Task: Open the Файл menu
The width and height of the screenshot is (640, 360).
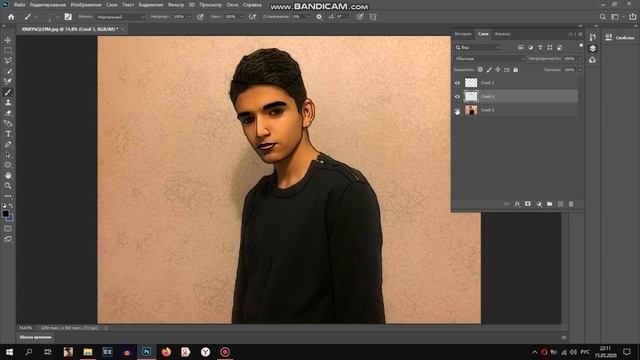Action: pyautogui.click(x=19, y=5)
